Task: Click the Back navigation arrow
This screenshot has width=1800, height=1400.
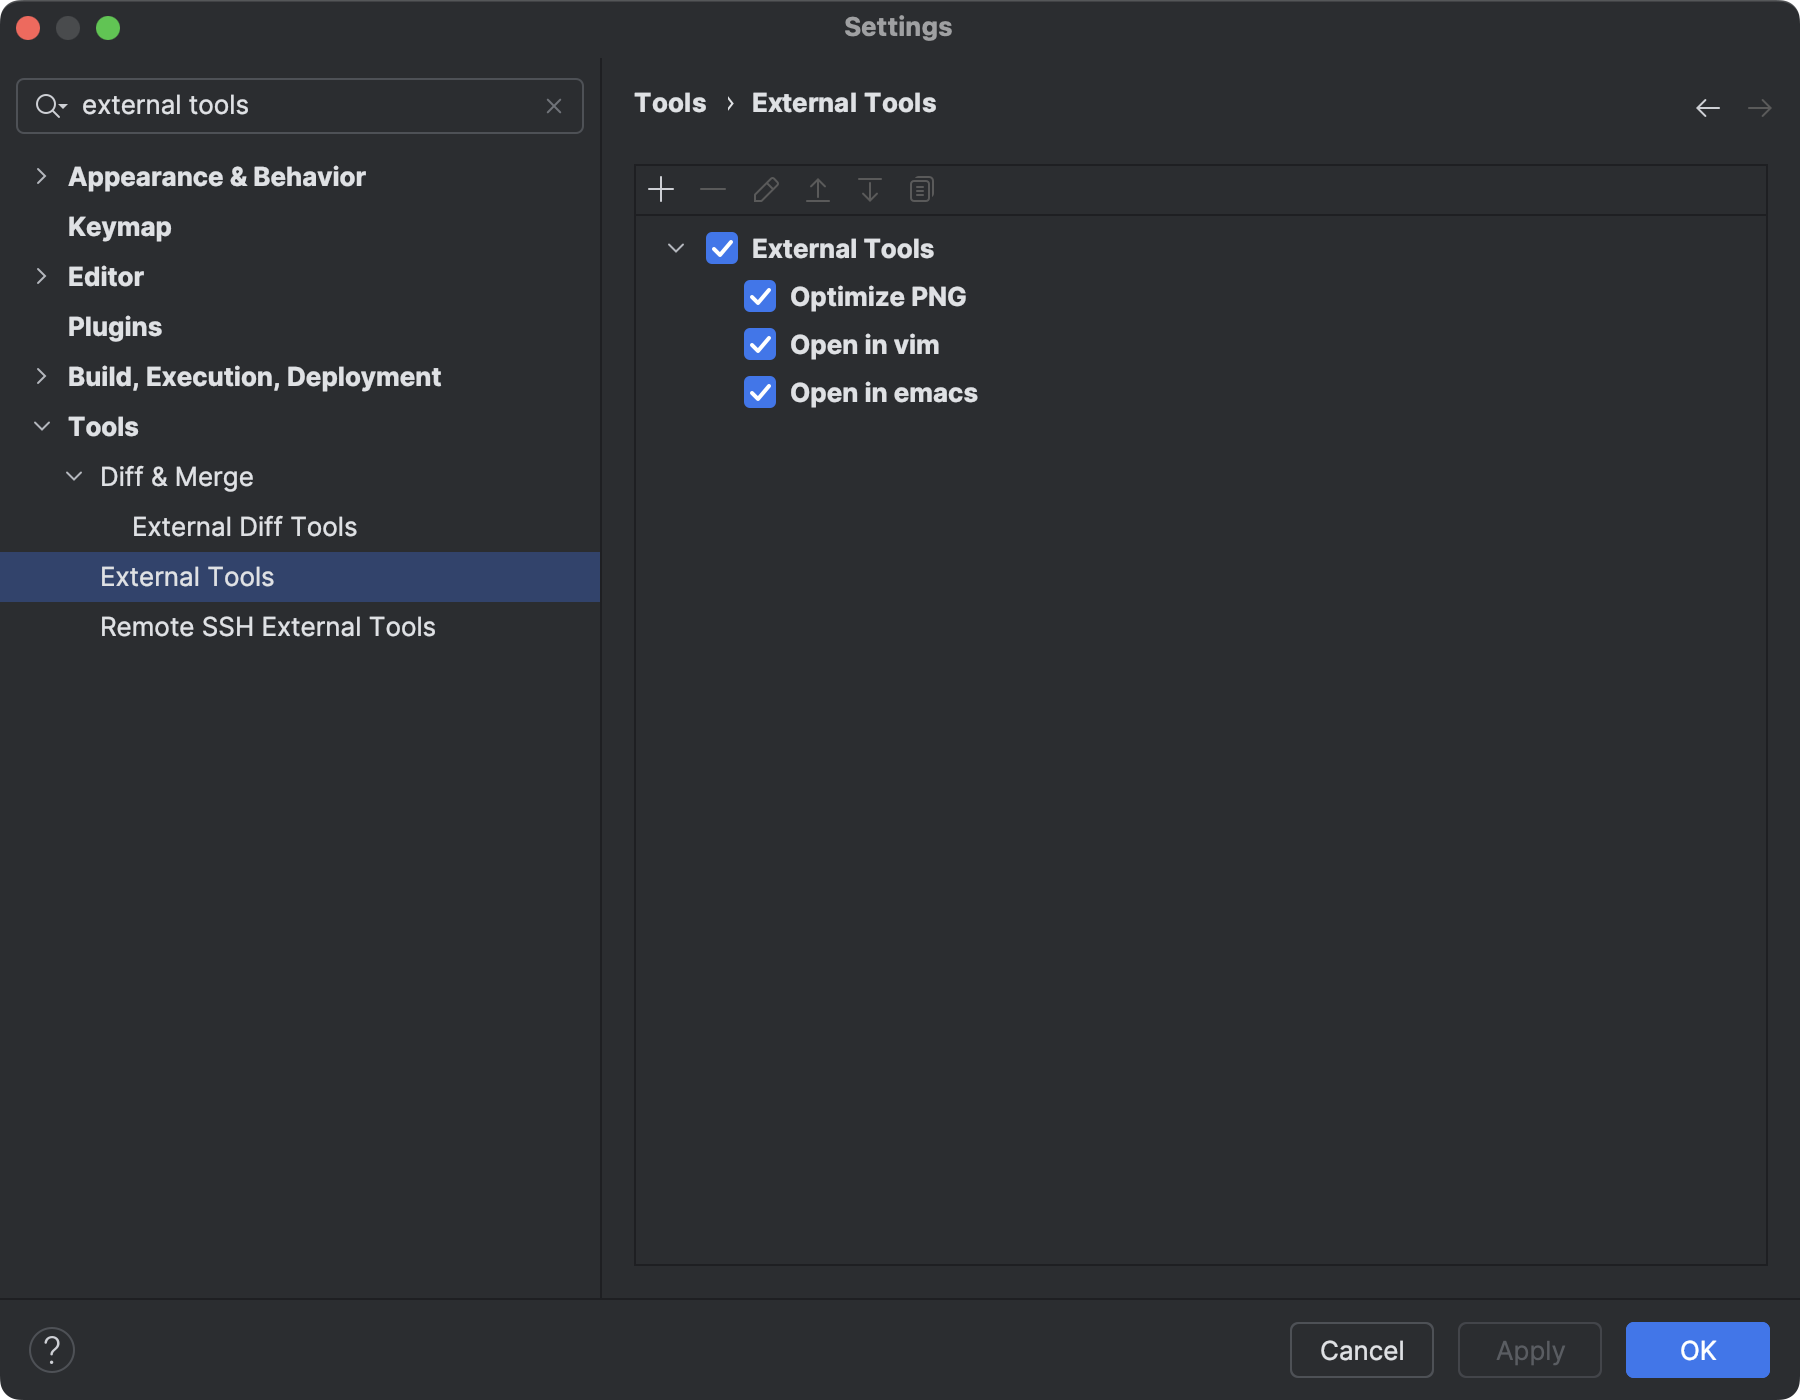Action: click(1706, 107)
